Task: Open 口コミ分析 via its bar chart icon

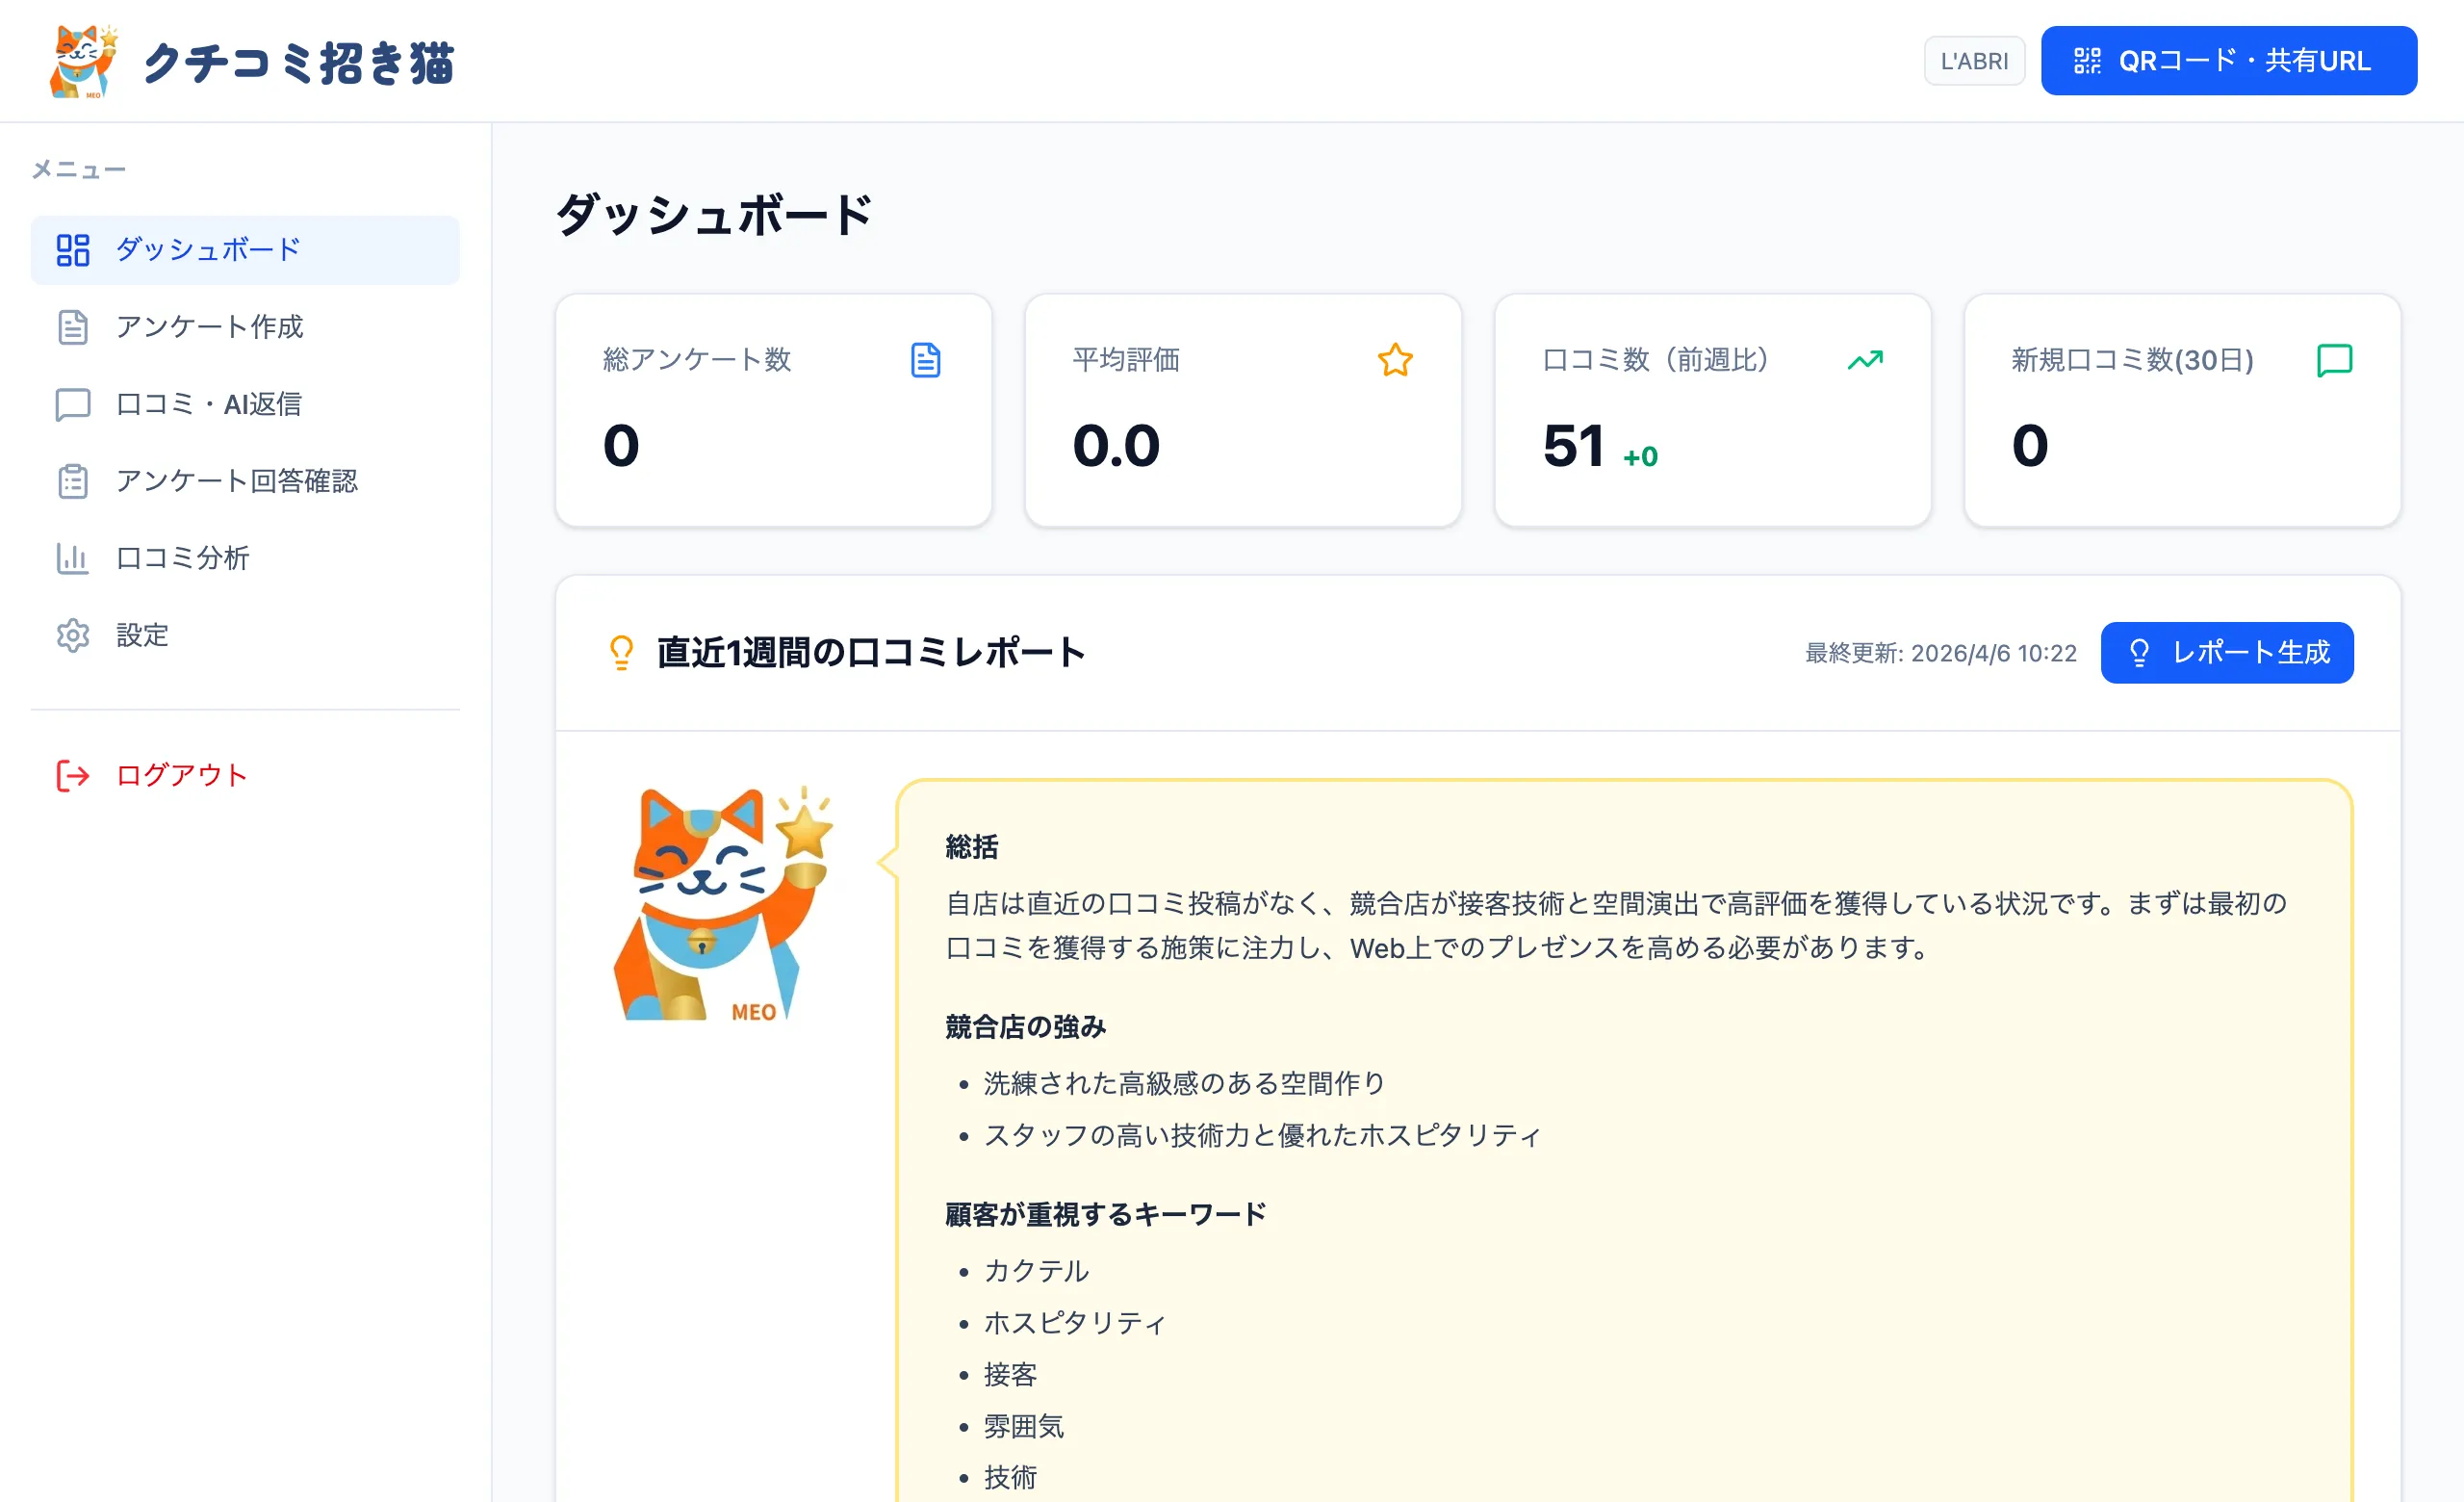Action: [72, 558]
